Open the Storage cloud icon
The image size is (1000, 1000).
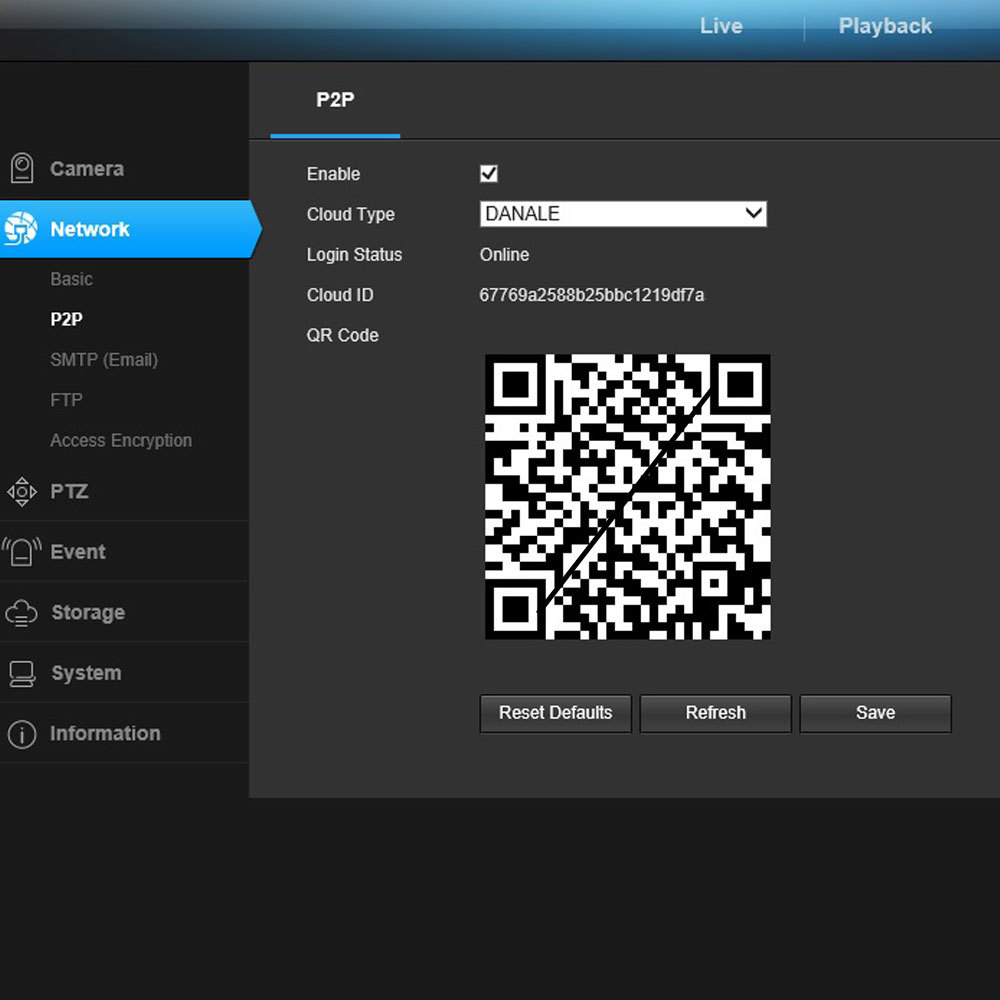[21, 613]
